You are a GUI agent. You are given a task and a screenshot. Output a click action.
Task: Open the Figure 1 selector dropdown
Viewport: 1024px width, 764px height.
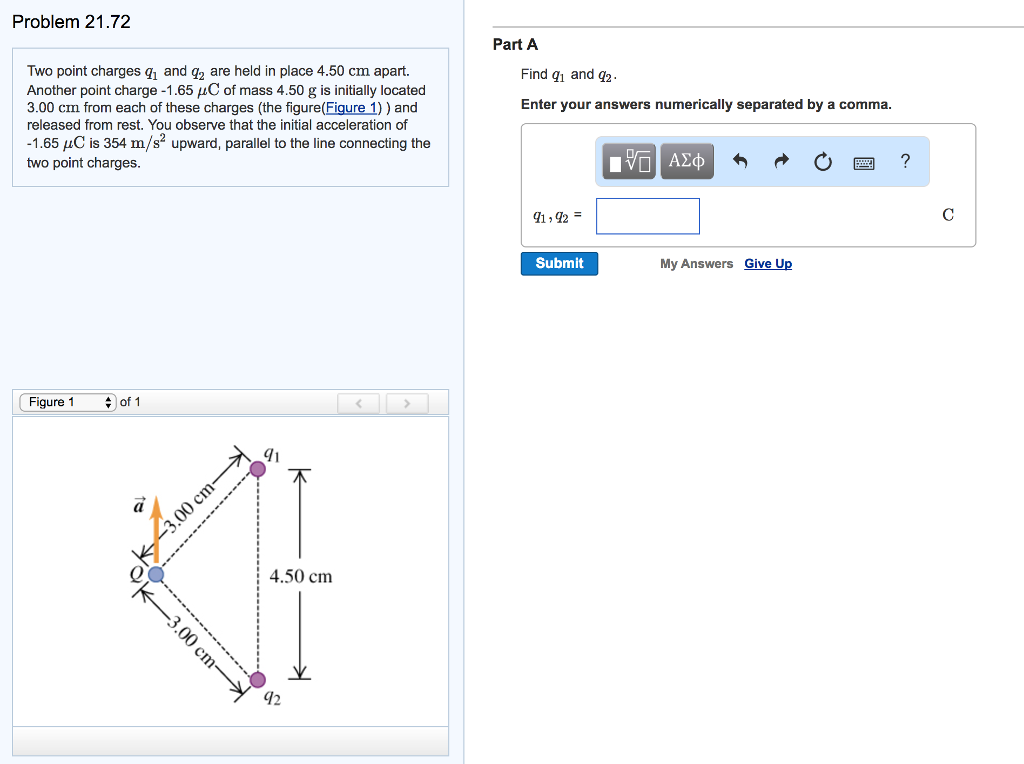(x=55, y=401)
